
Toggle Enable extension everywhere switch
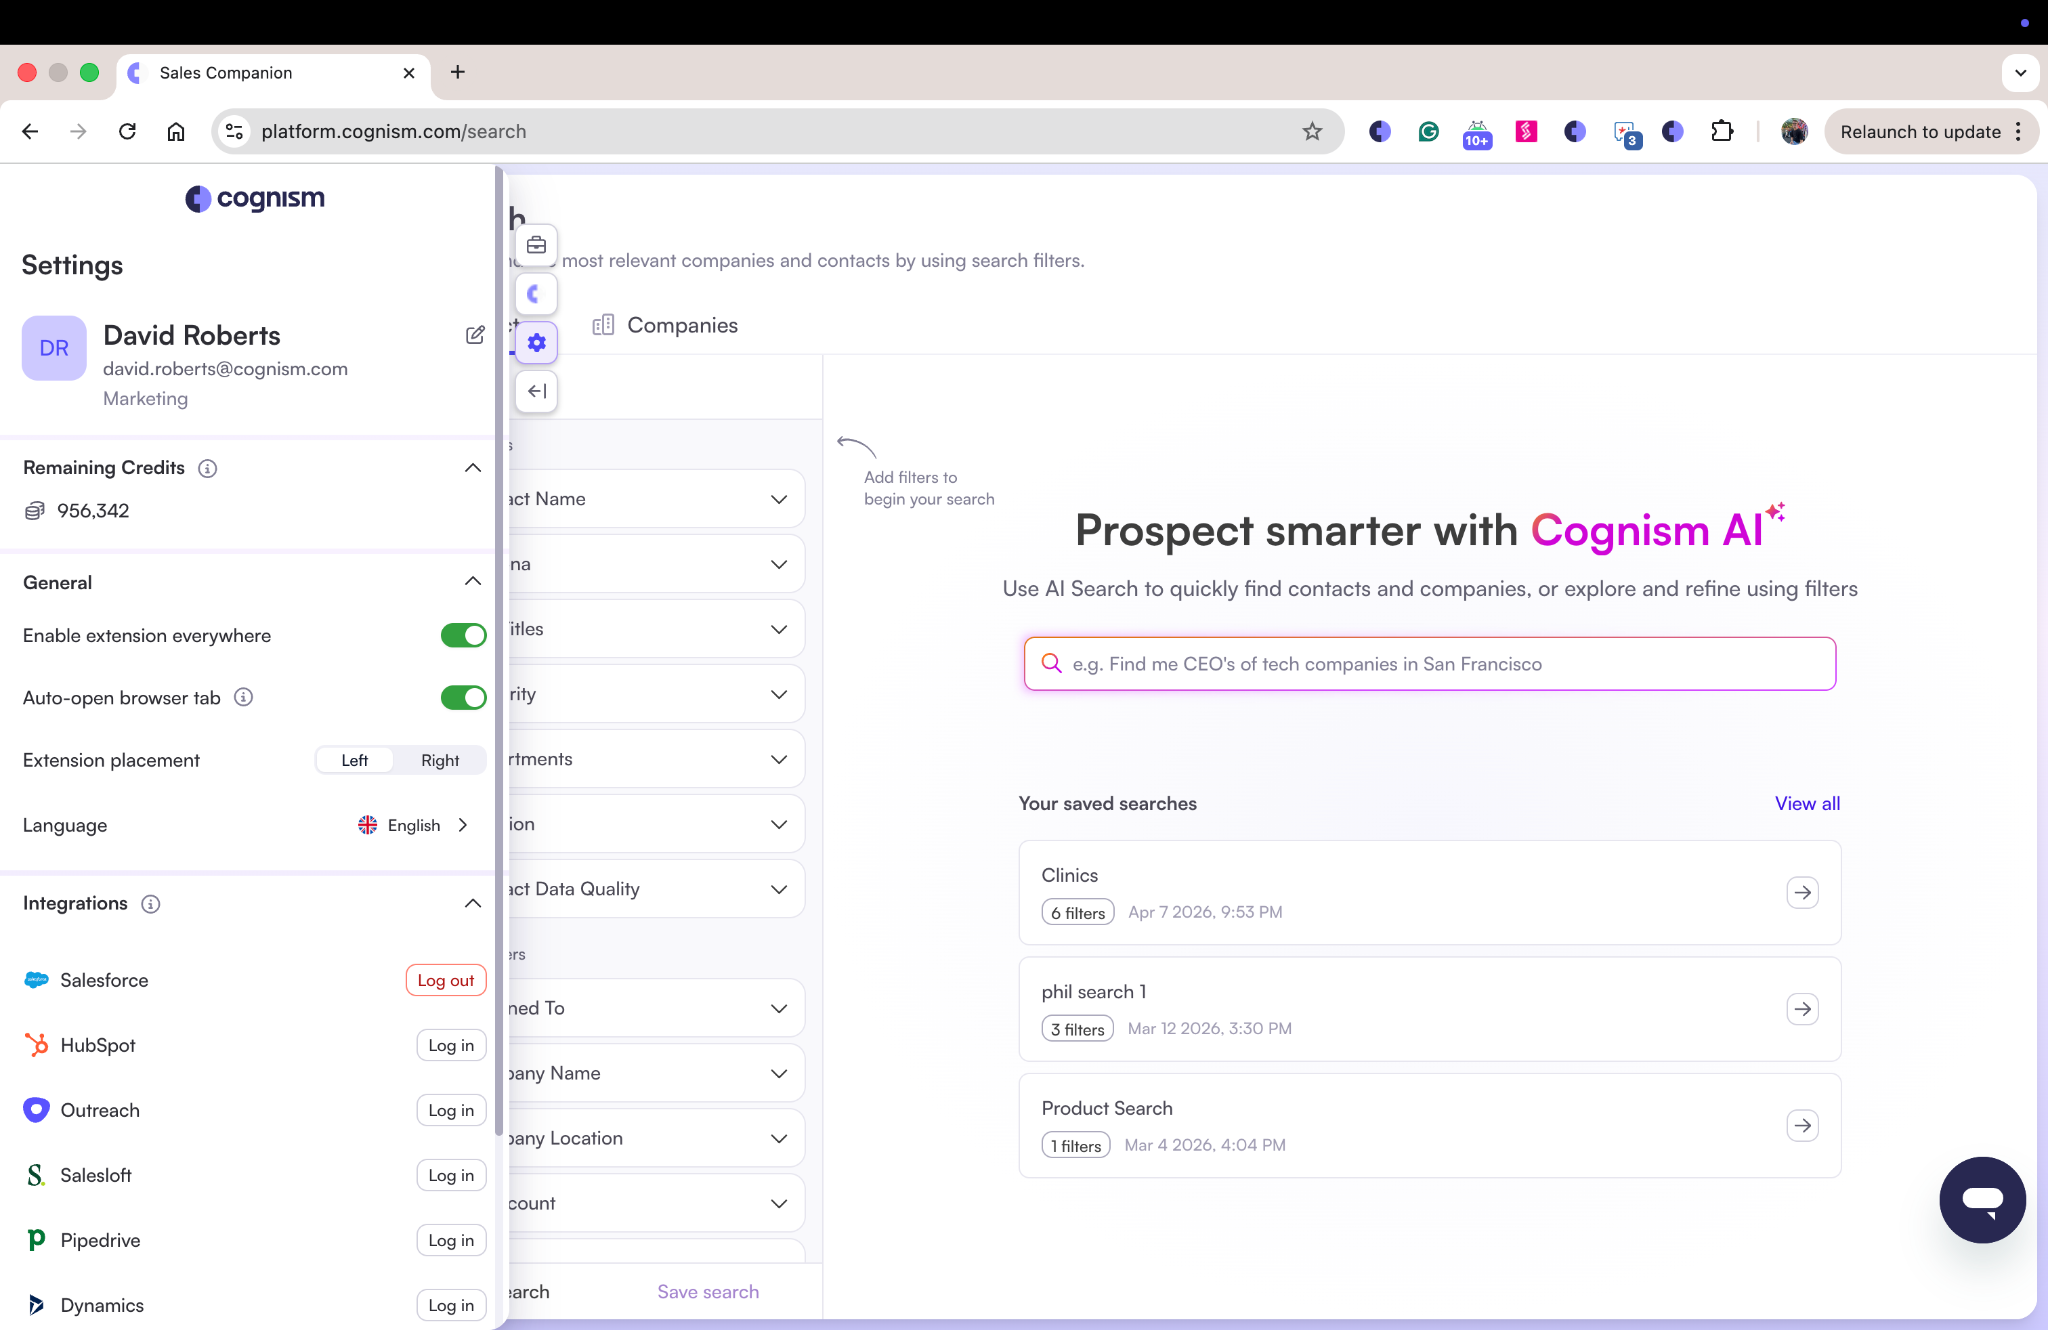click(x=463, y=636)
